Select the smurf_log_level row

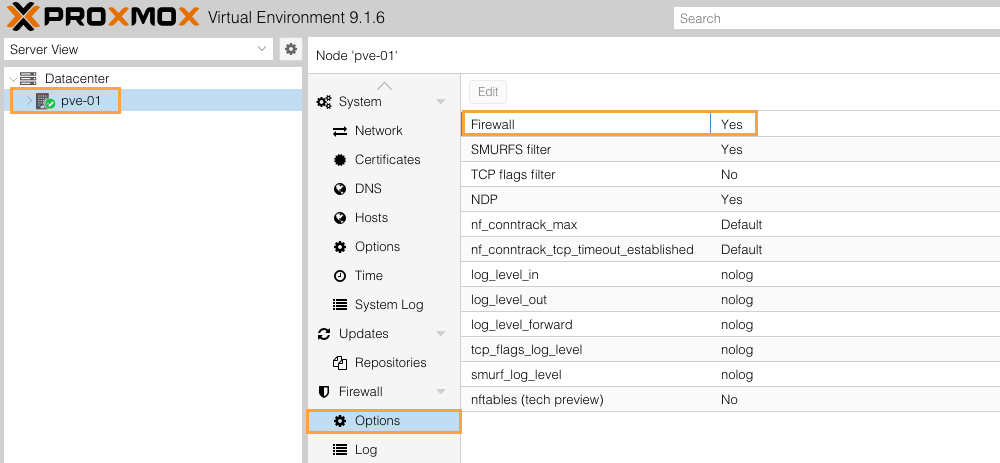tap(730, 374)
